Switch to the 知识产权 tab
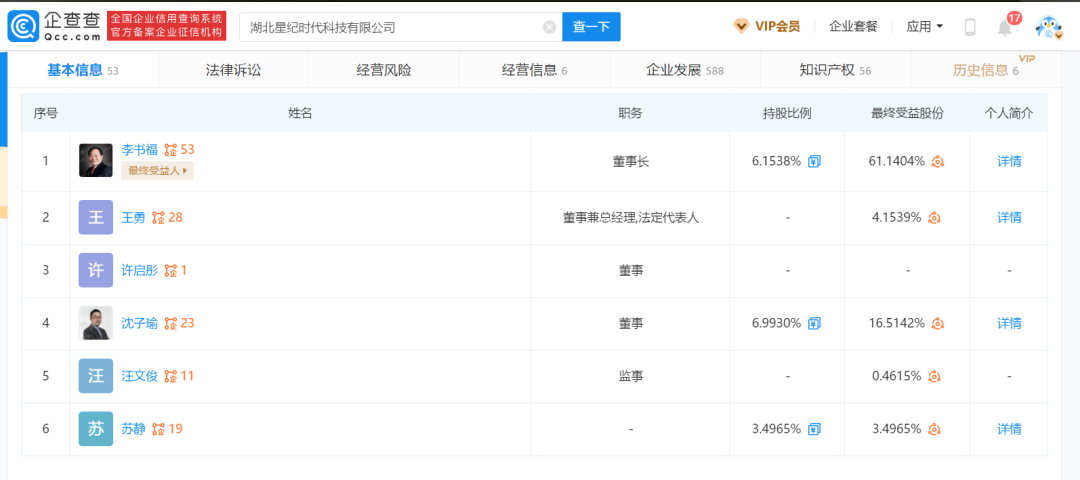Image resolution: width=1080 pixels, height=480 pixels. pos(835,70)
